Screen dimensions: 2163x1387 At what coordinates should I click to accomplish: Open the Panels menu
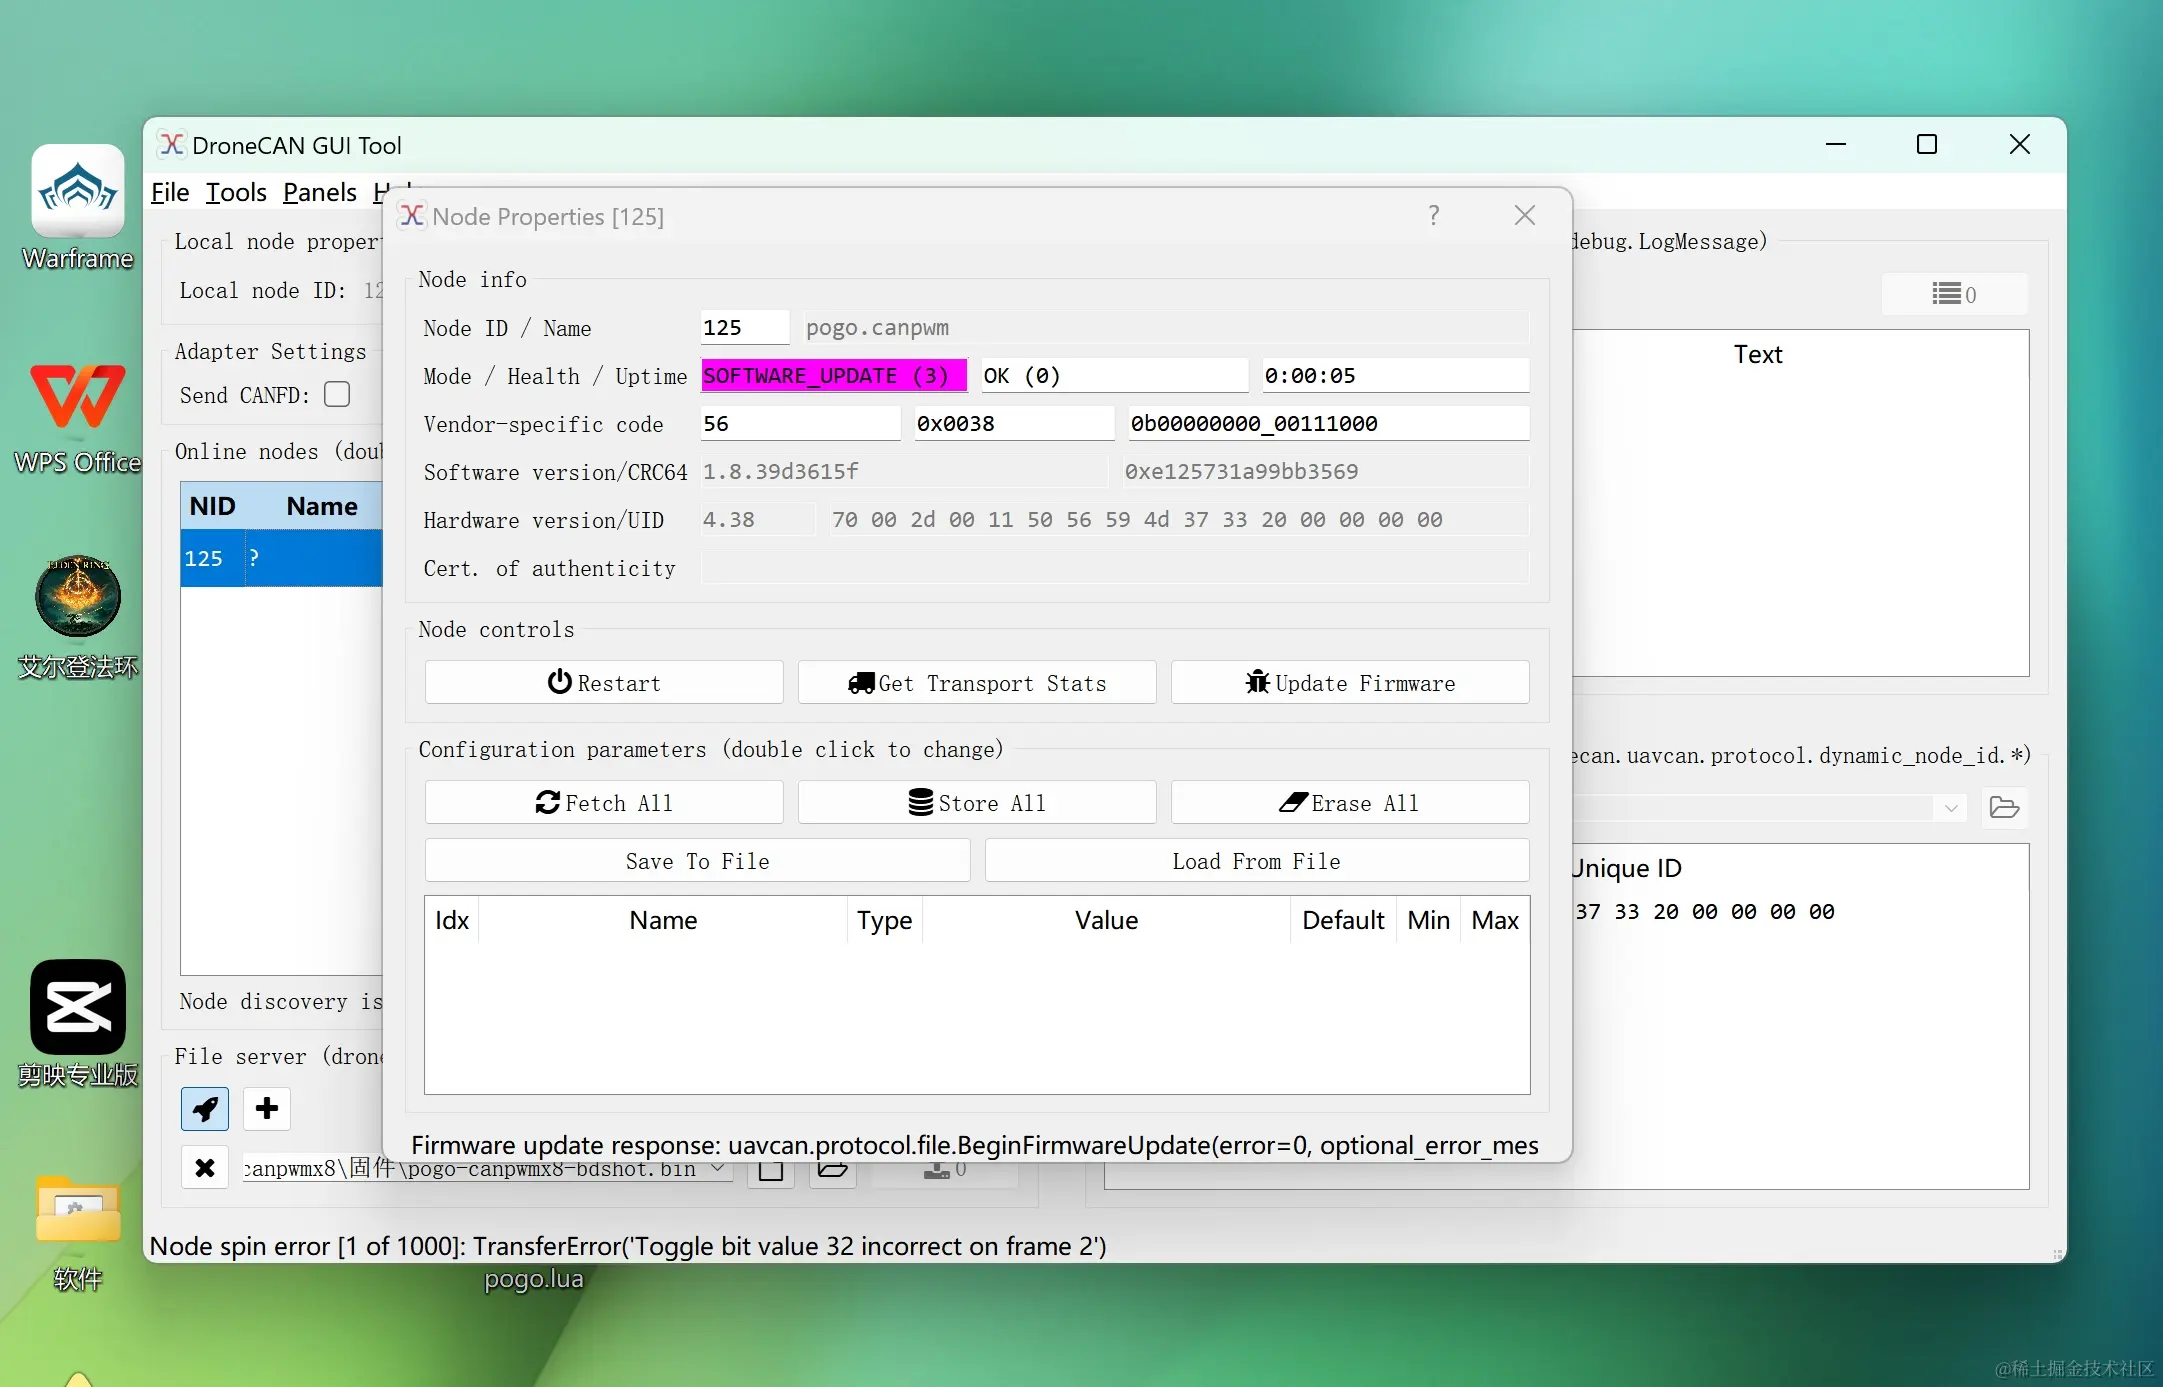[319, 192]
